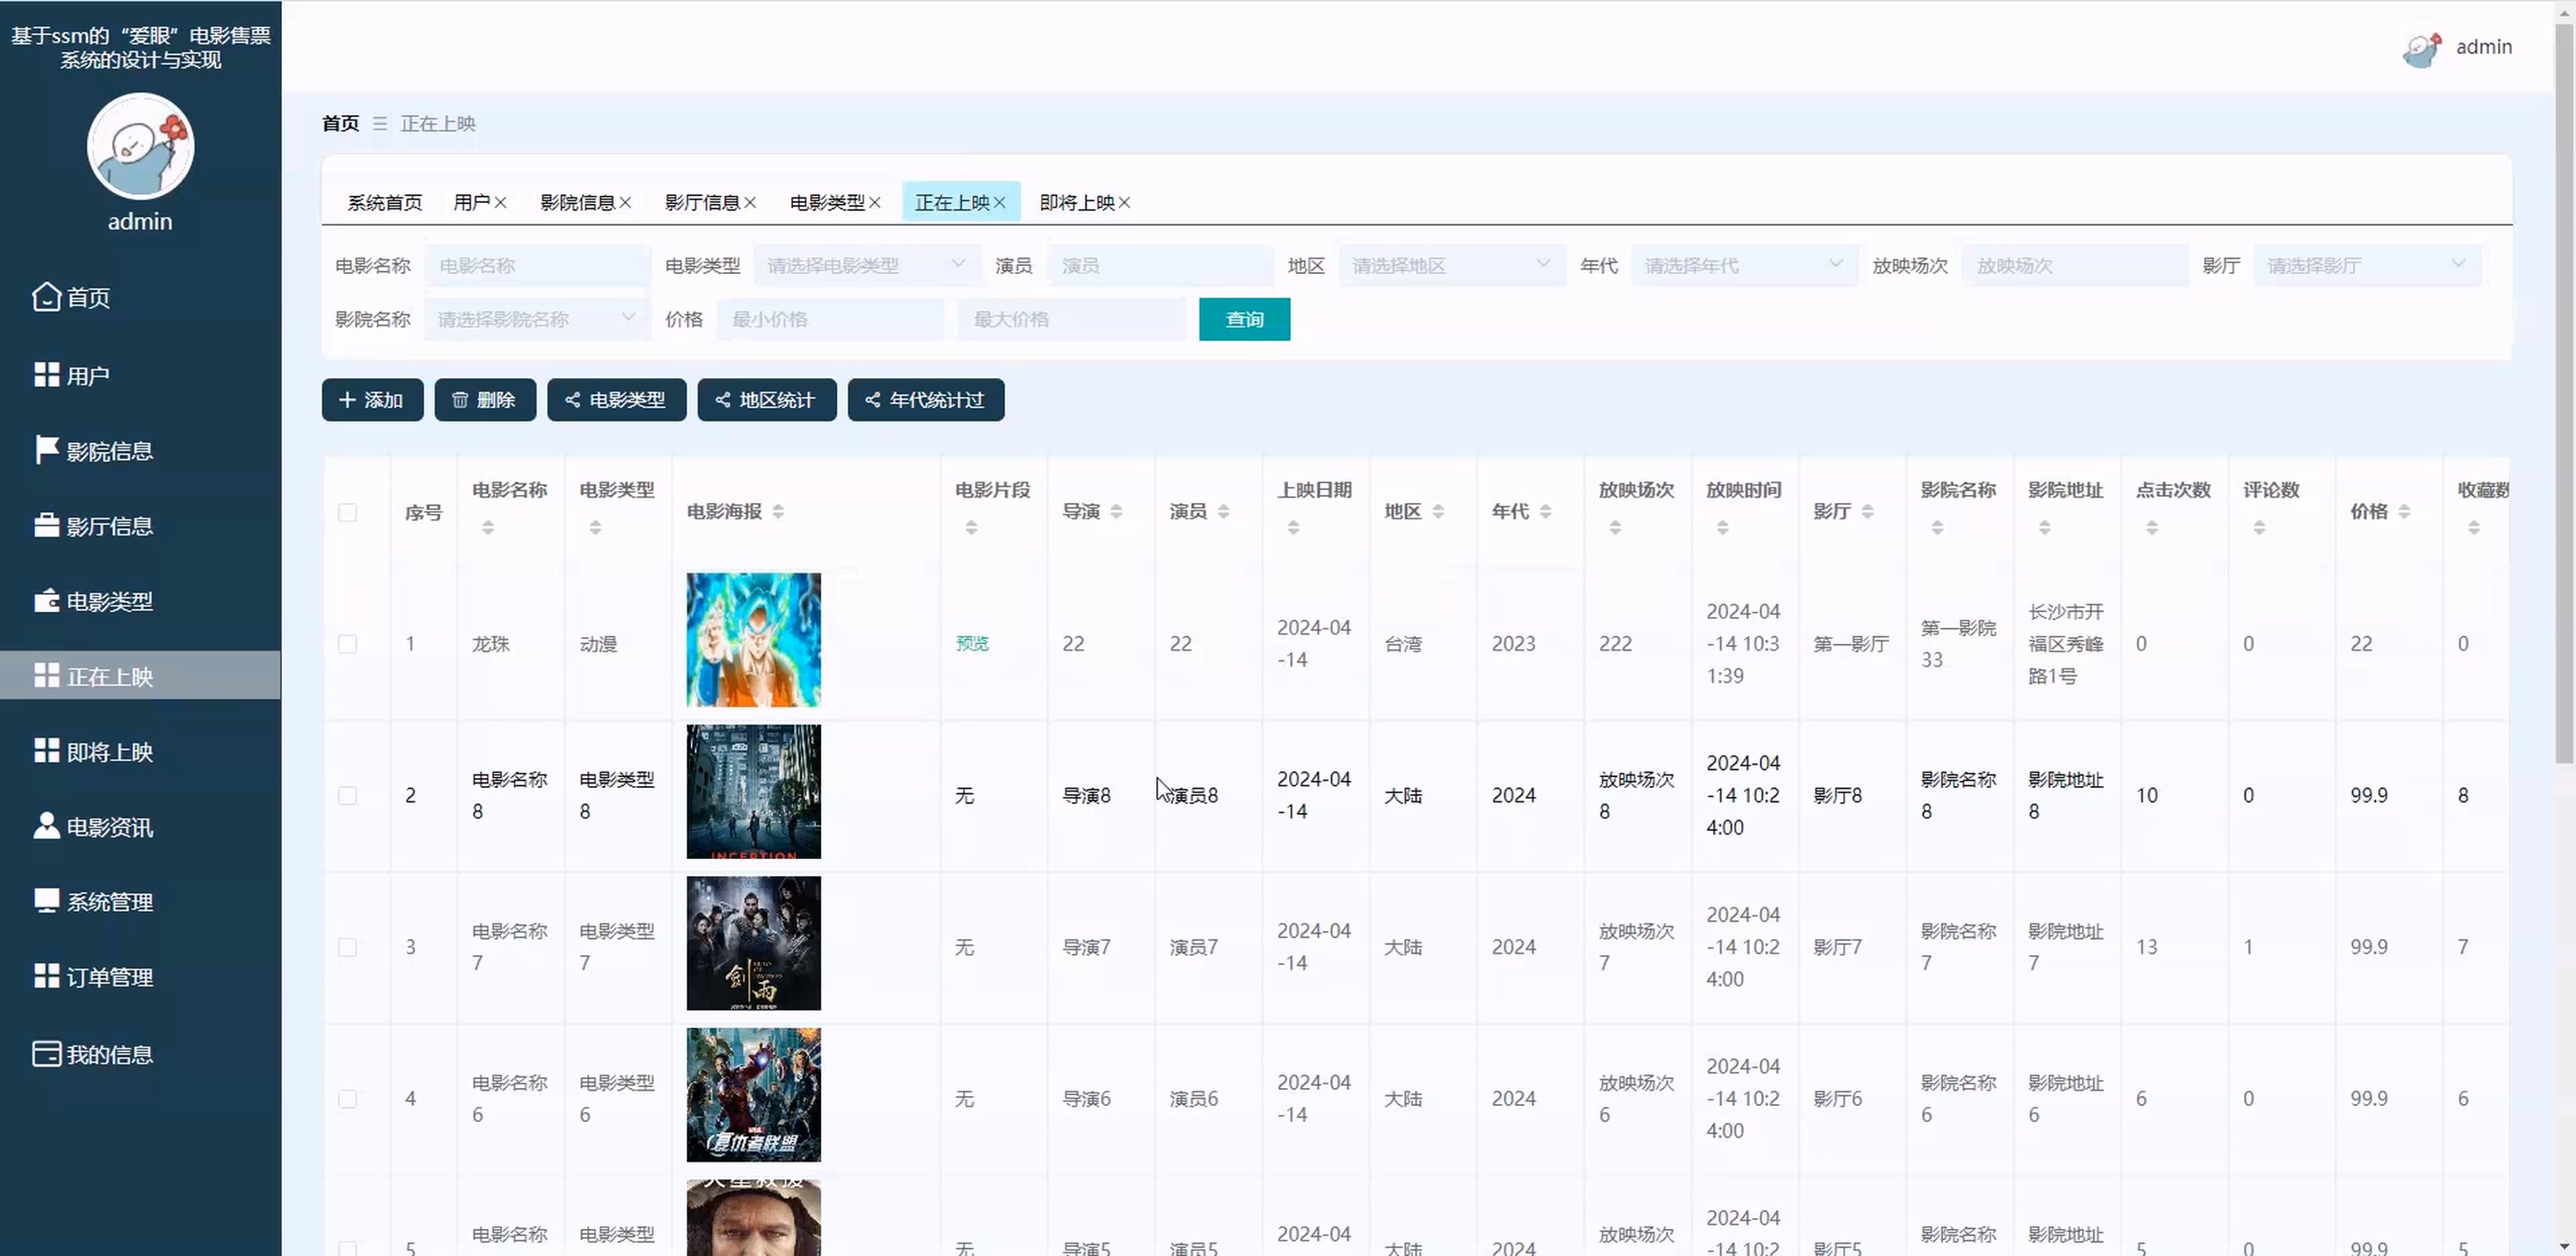
Task: Sort by 价格 column
Action: [x=2404, y=511]
